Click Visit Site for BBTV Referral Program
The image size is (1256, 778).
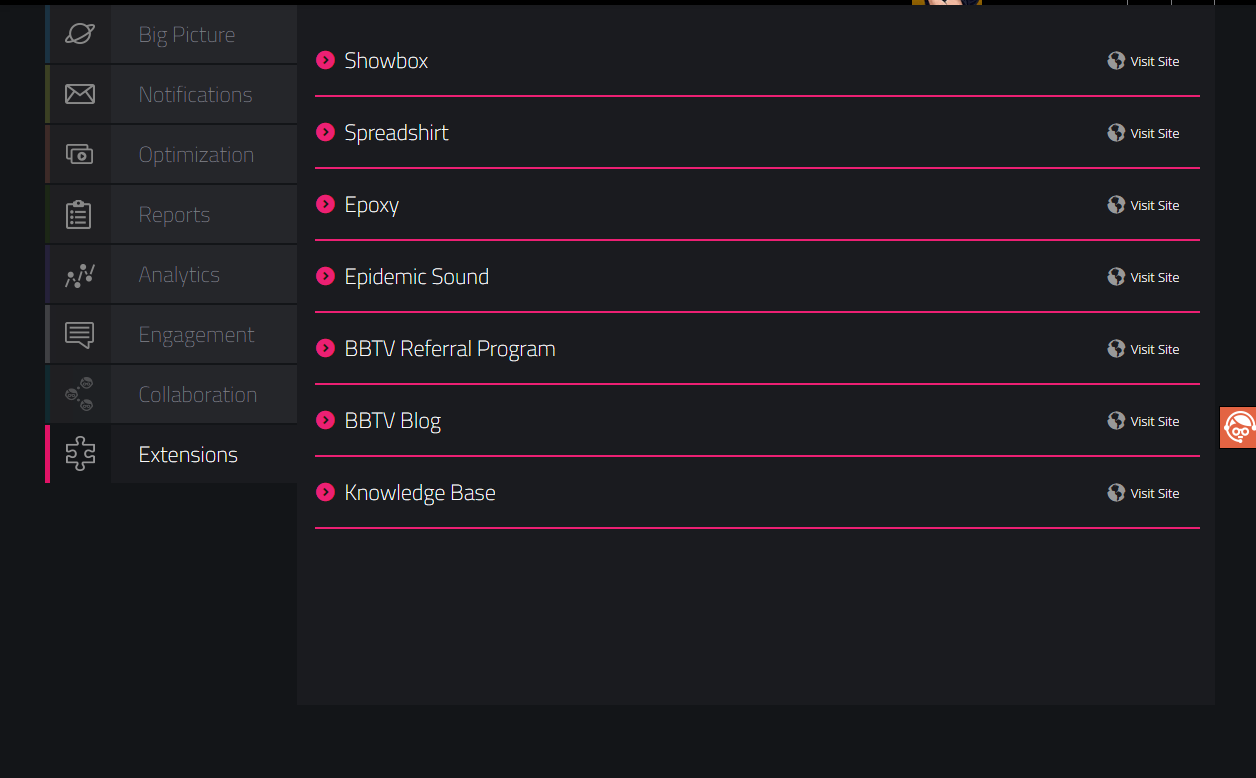pos(1154,349)
